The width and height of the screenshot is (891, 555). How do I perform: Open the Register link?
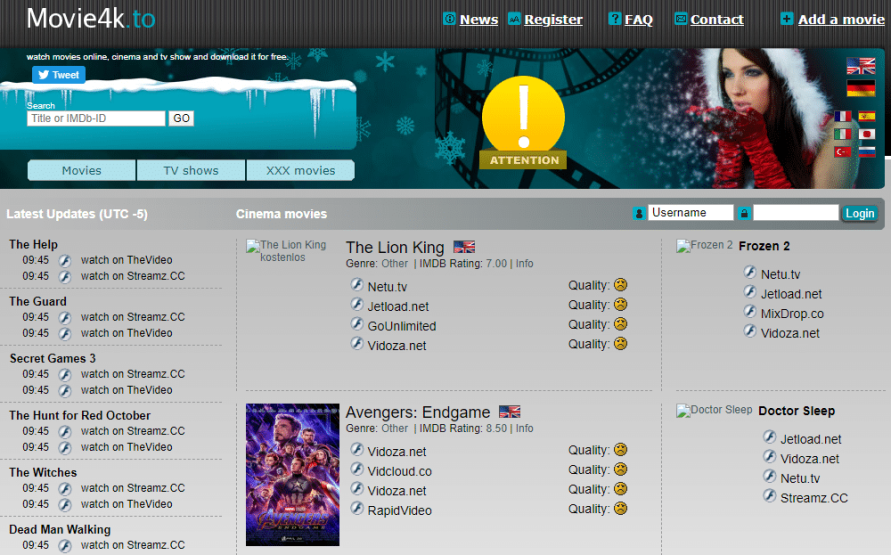pyautogui.click(x=553, y=19)
